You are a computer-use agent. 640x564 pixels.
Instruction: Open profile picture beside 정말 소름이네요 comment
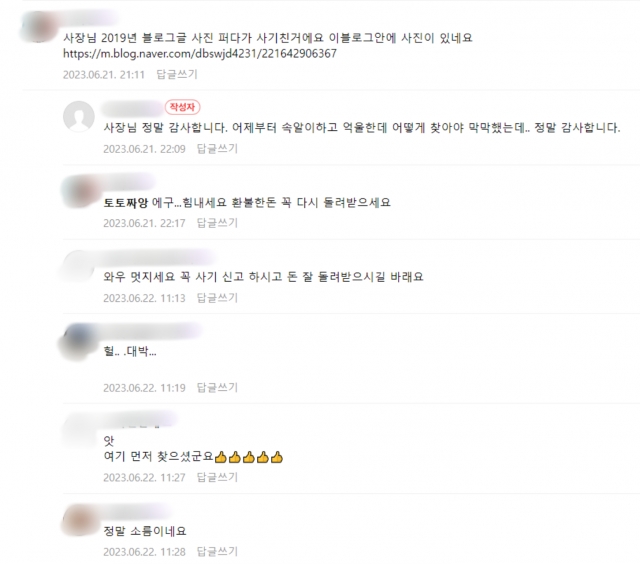coord(79,520)
